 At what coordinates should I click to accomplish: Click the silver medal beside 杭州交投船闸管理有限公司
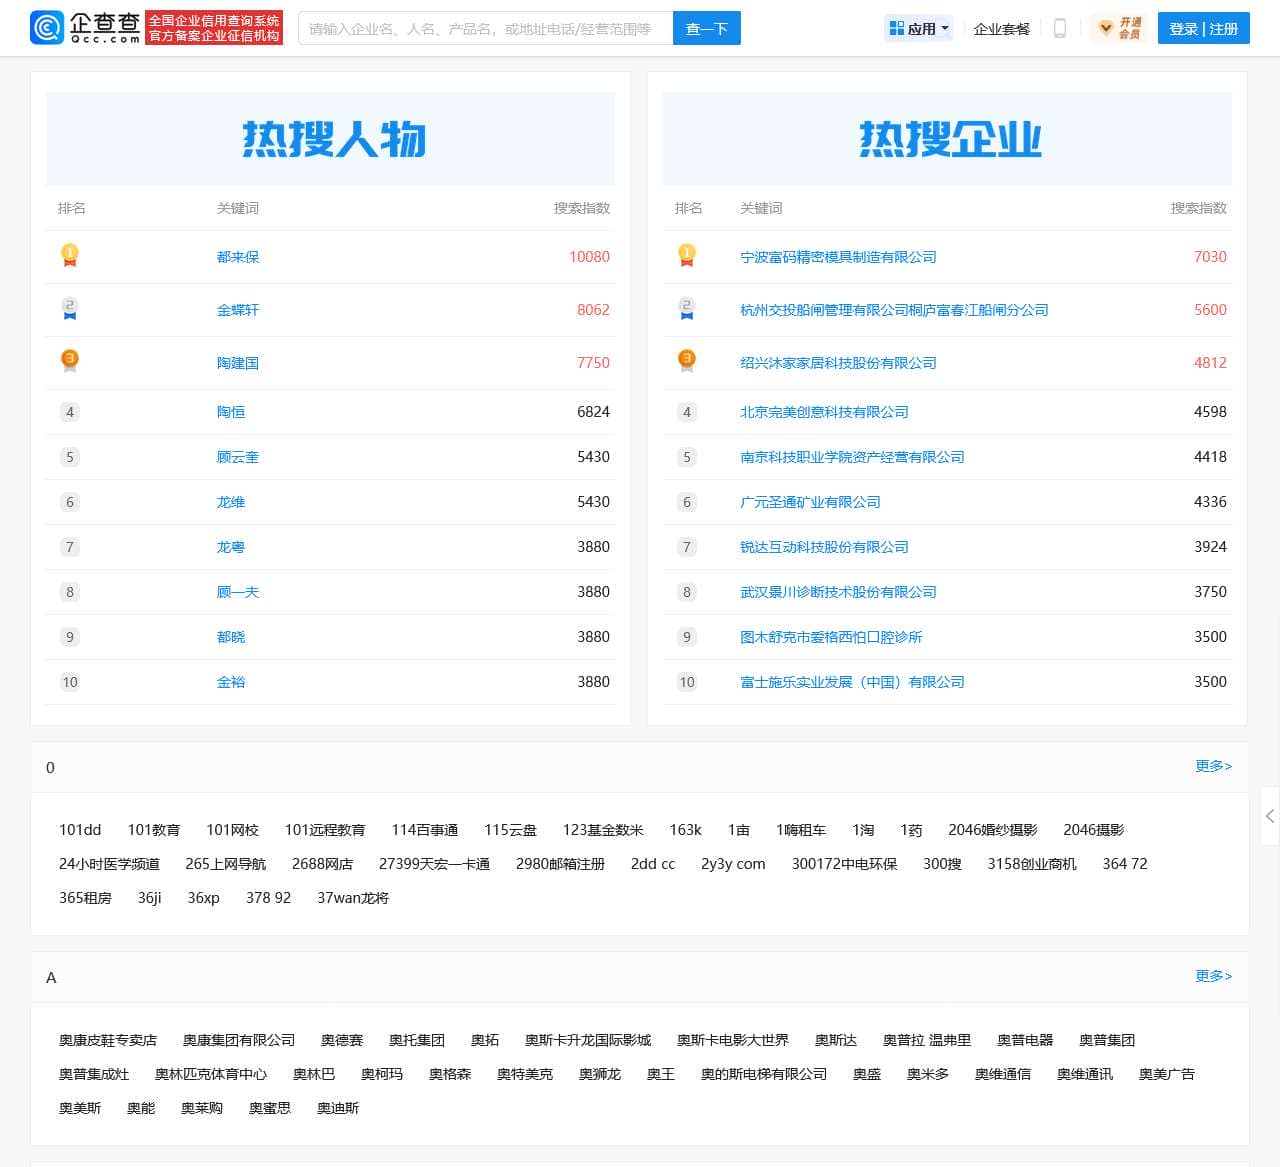687,309
